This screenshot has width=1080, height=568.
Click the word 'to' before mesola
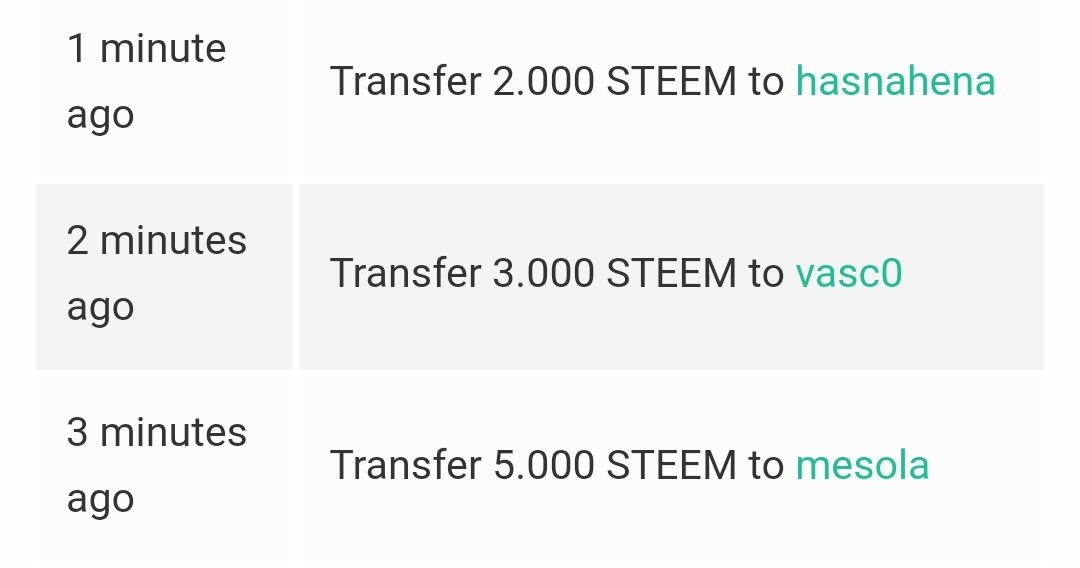tap(766, 465)
